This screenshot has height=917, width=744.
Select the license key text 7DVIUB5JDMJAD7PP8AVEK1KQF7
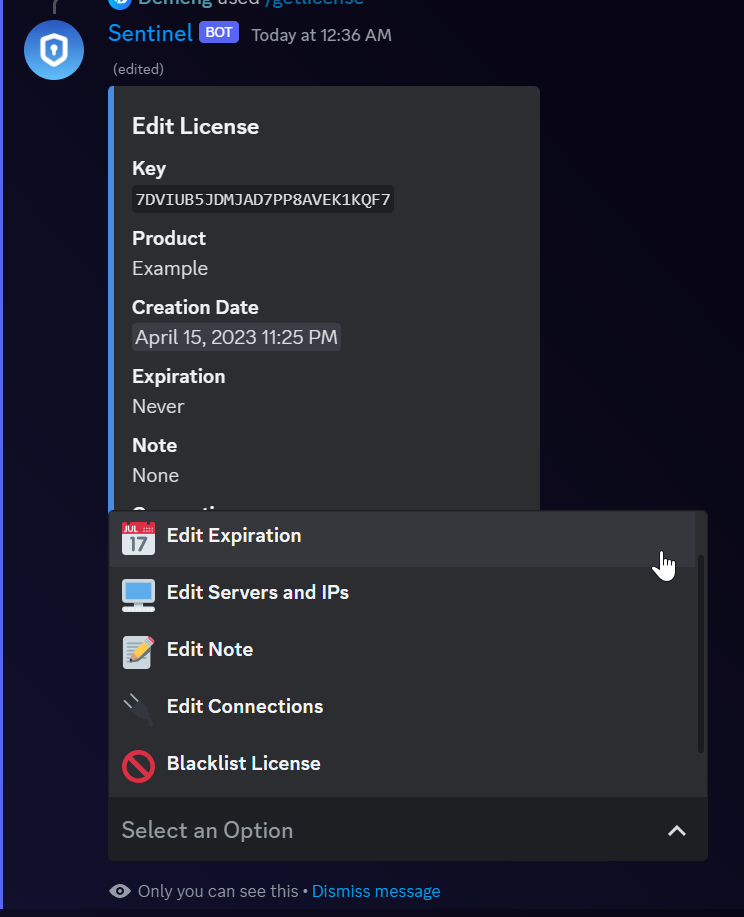tap(262, 199)
